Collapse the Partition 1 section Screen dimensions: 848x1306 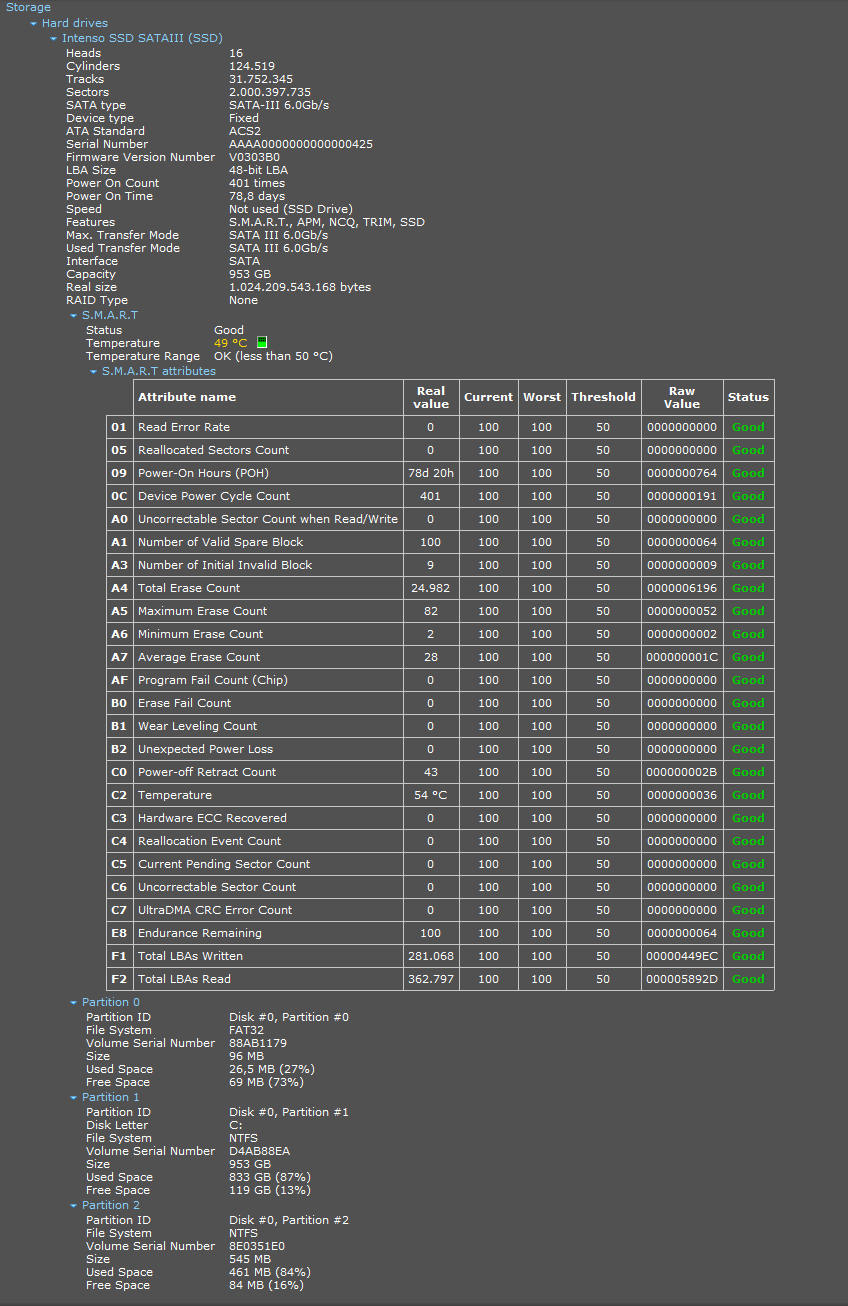click(x=74, y=1097)
